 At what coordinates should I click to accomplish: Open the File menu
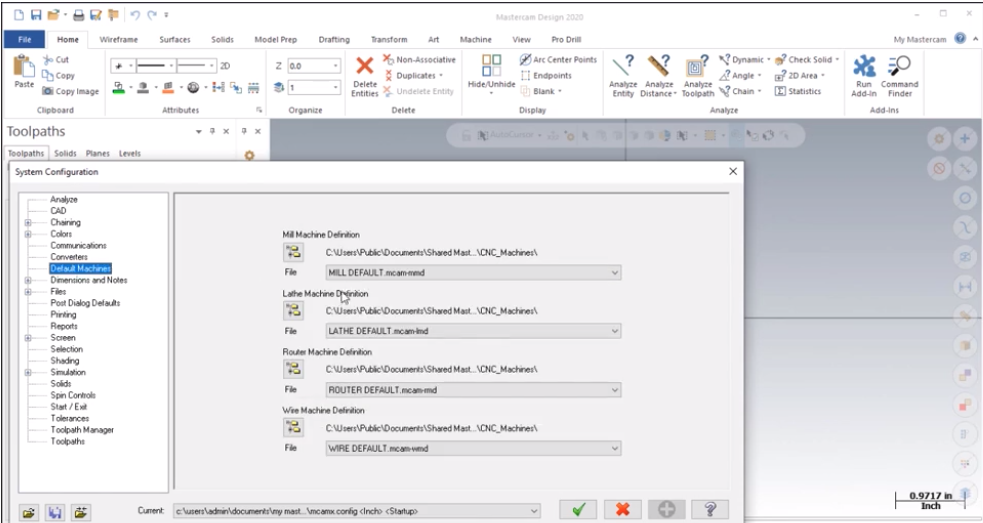coord(24,40)
